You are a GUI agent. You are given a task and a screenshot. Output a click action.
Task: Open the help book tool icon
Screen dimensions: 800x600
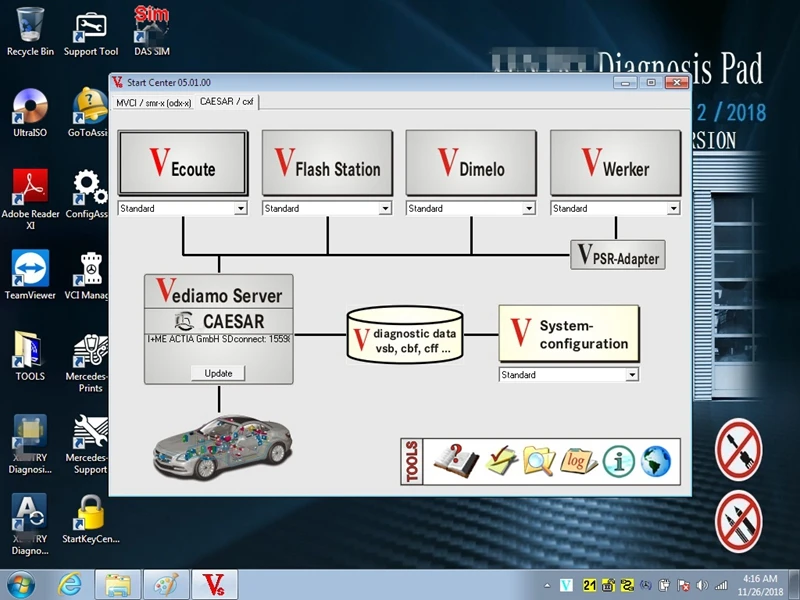[x=456, y=461]
